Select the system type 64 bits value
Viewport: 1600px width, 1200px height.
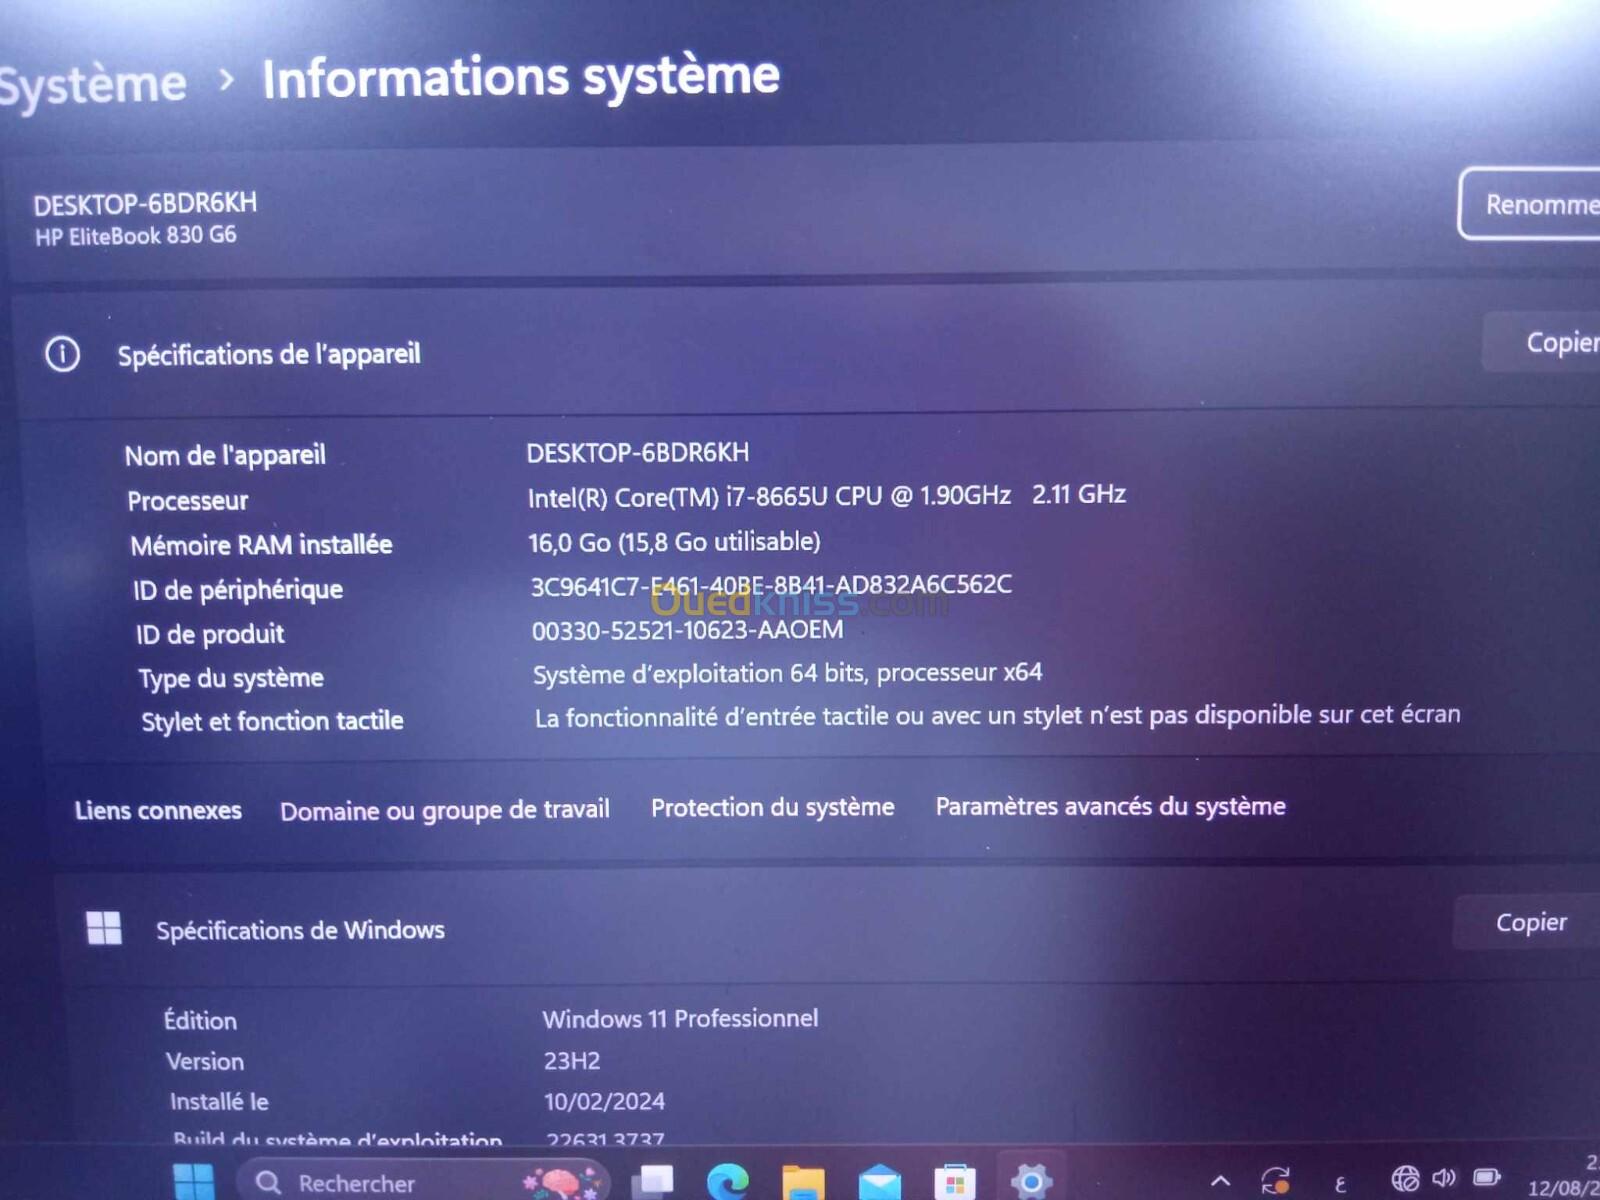[788, 673]
